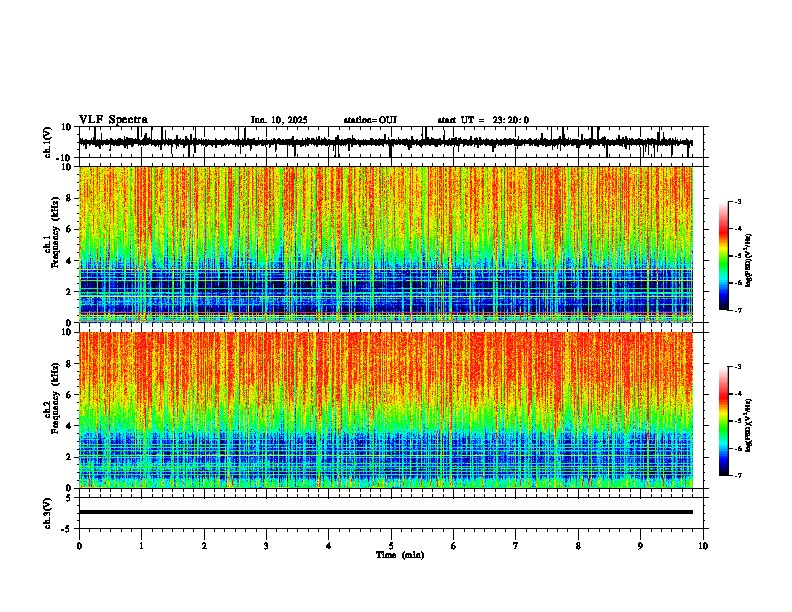The width and height of the screenshot is (792, 612).
Task: Click the "ch.3(V)" axis label
Action: (48, 514)
